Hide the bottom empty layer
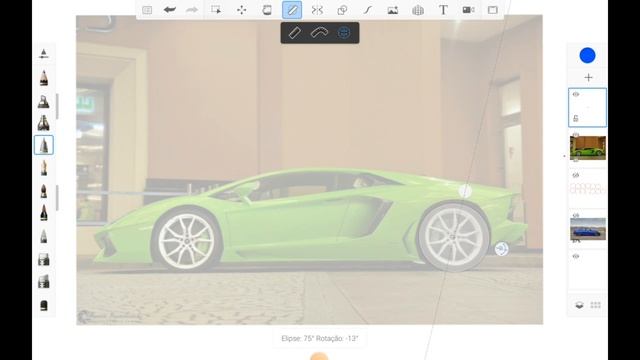 click(576, 256)
